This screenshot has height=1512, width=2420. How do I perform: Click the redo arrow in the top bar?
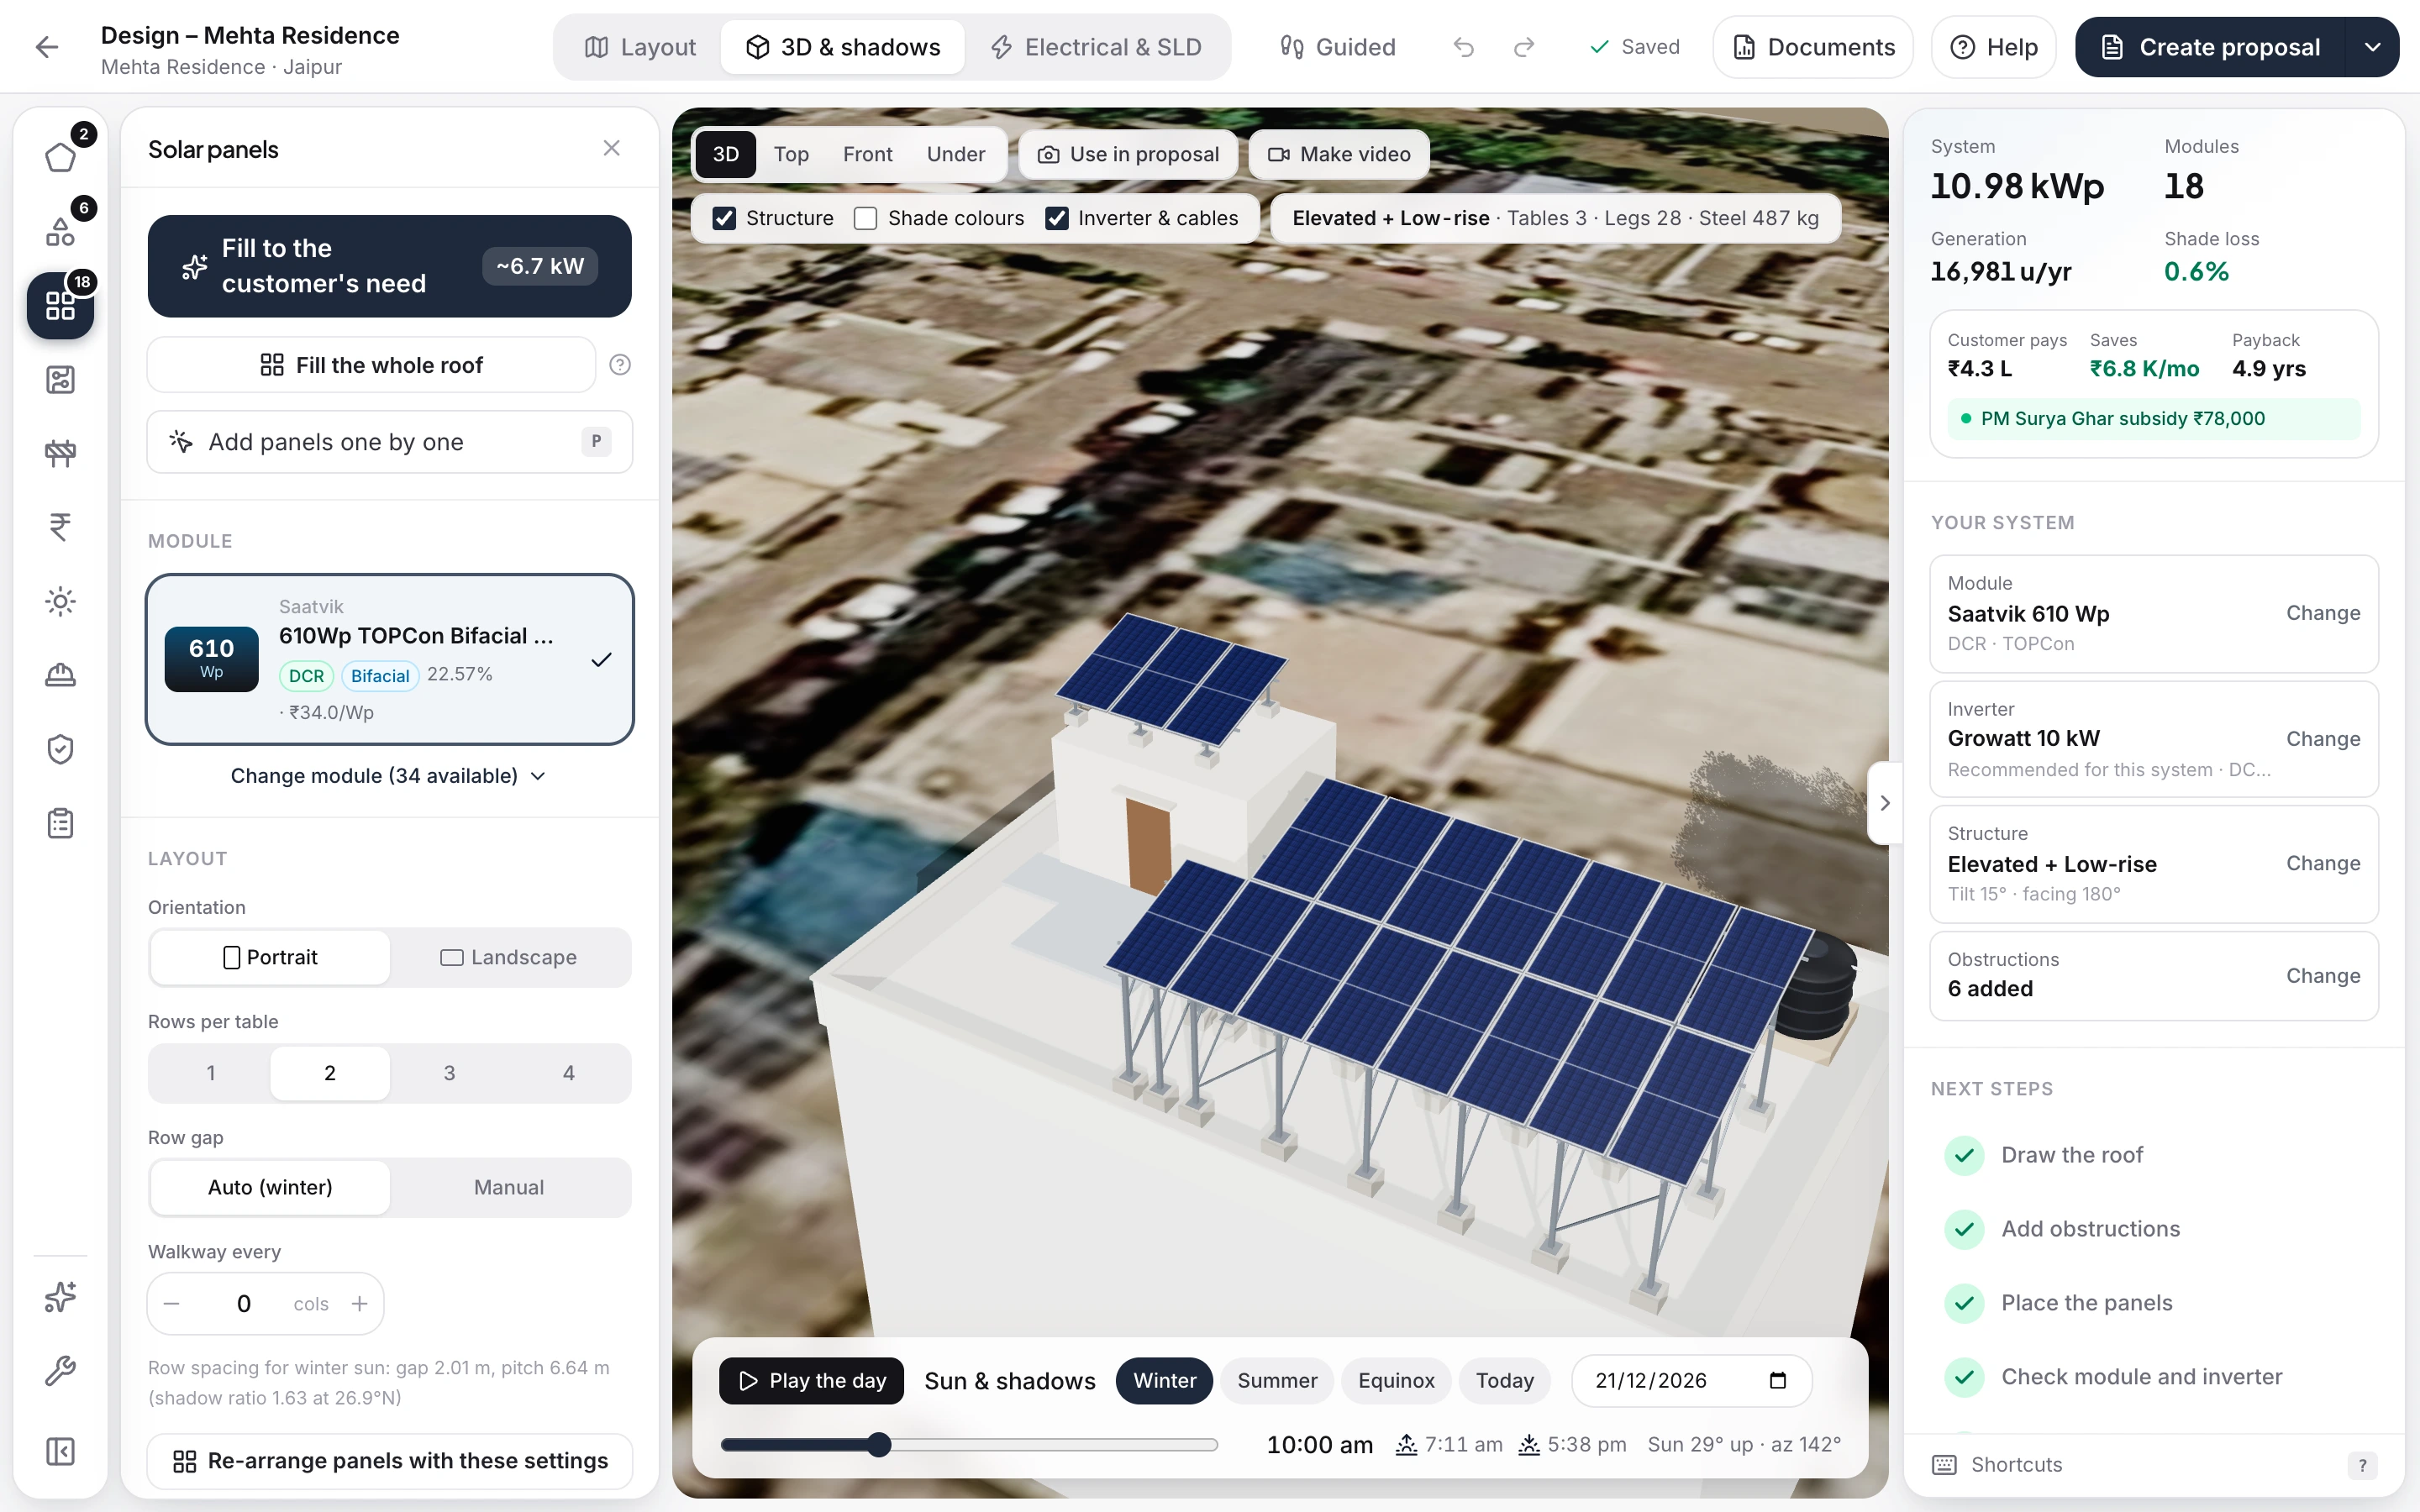(1524, 47)
